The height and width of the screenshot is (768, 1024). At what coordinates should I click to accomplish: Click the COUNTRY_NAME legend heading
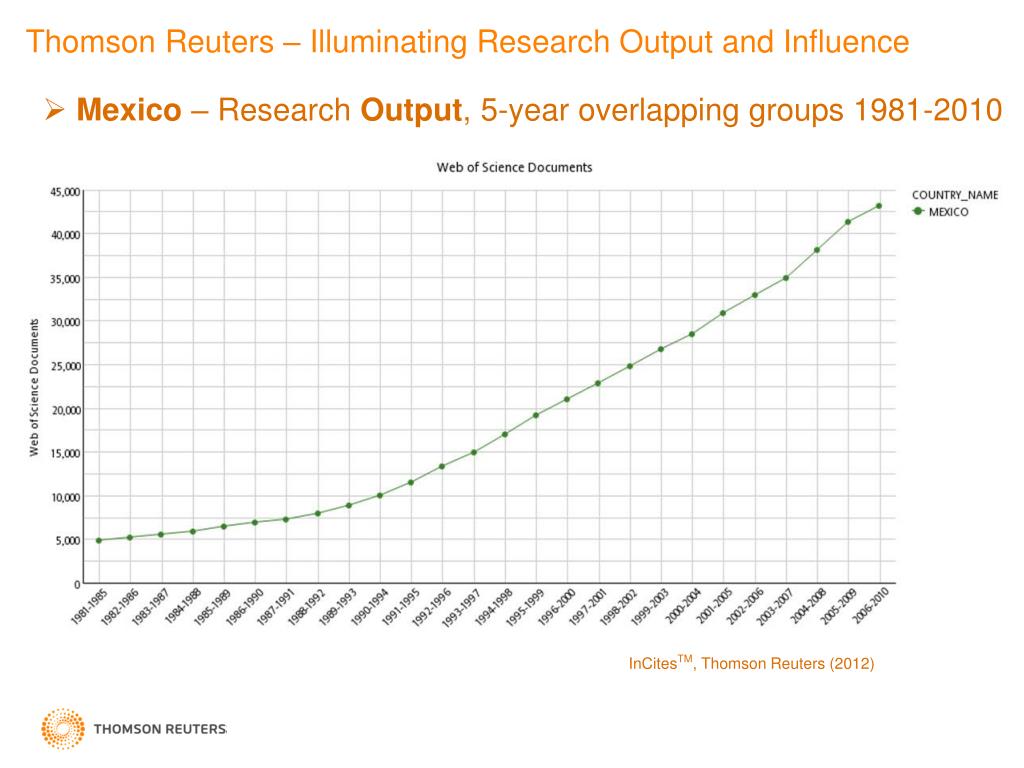pyautogui.click(x=955, y=195)
